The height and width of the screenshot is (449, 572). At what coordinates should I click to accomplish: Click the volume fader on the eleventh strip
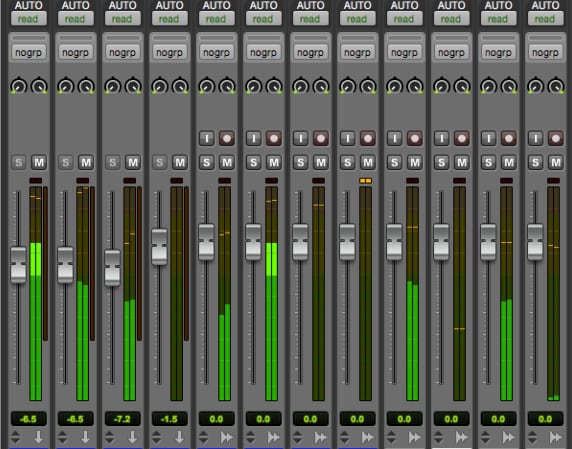pos(488,242)
